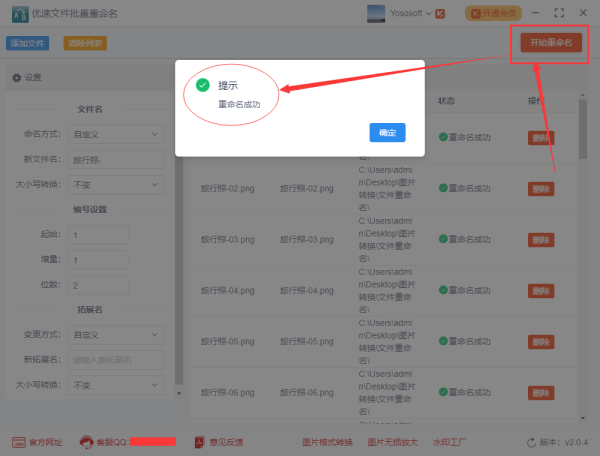Click the 清除列表 button
Viewport: 600px width, 456px height.
pos(85,43)
